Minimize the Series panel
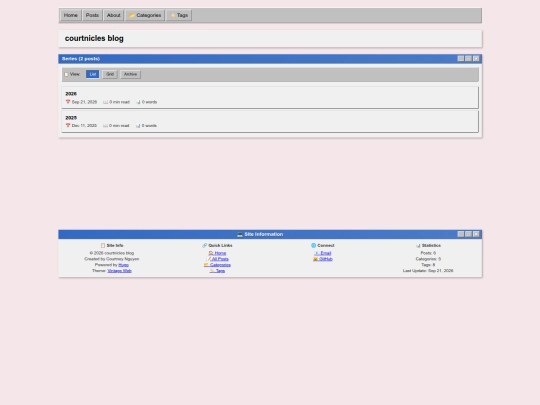Screen dimensions: 540x405 (460, 59)
